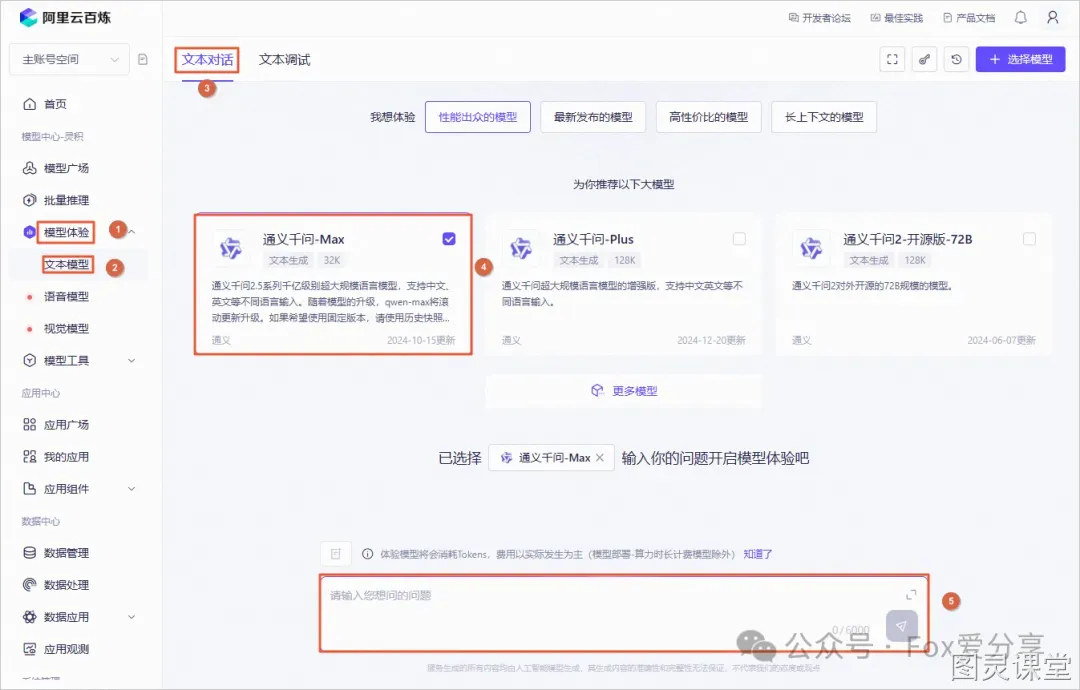The image size is (1080, 690).
Task: Click the 32K tag on 通义千问-Max
Action: [332, 260]
